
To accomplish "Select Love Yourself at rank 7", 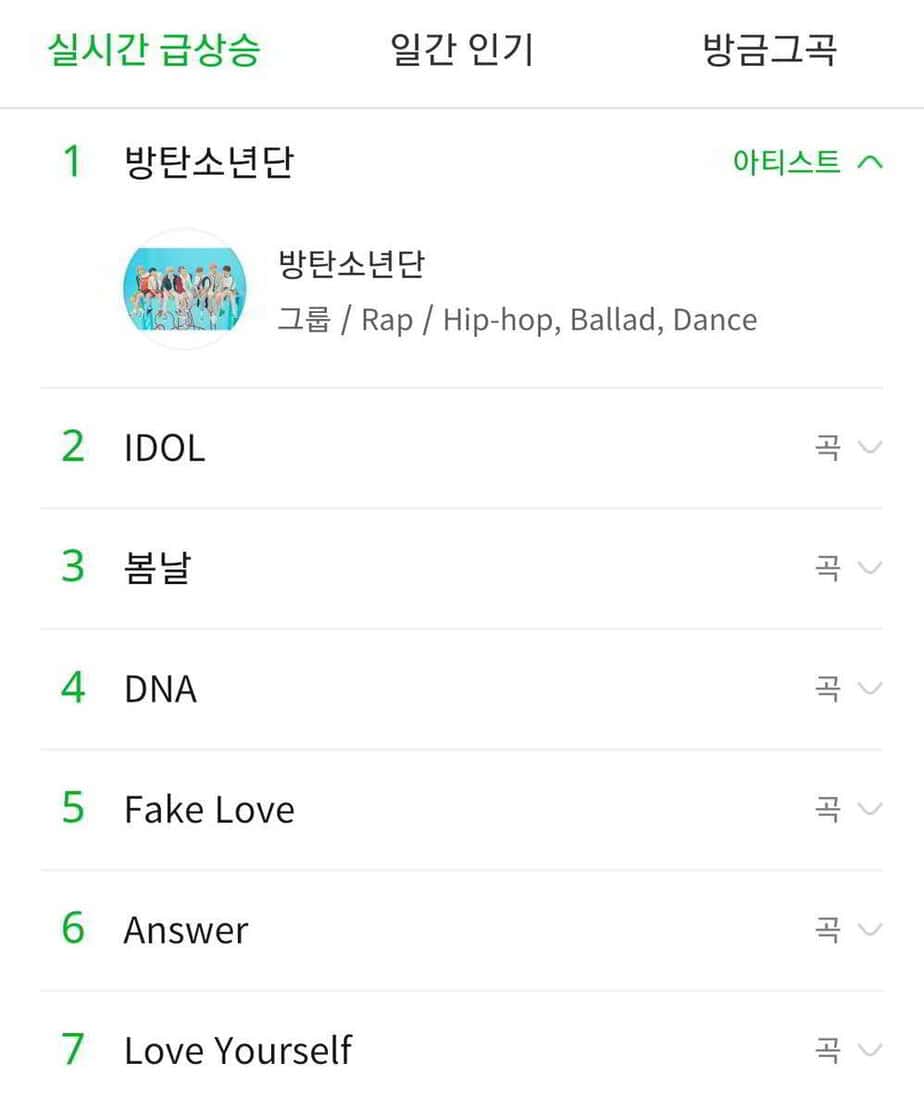I will [238, 1050].
